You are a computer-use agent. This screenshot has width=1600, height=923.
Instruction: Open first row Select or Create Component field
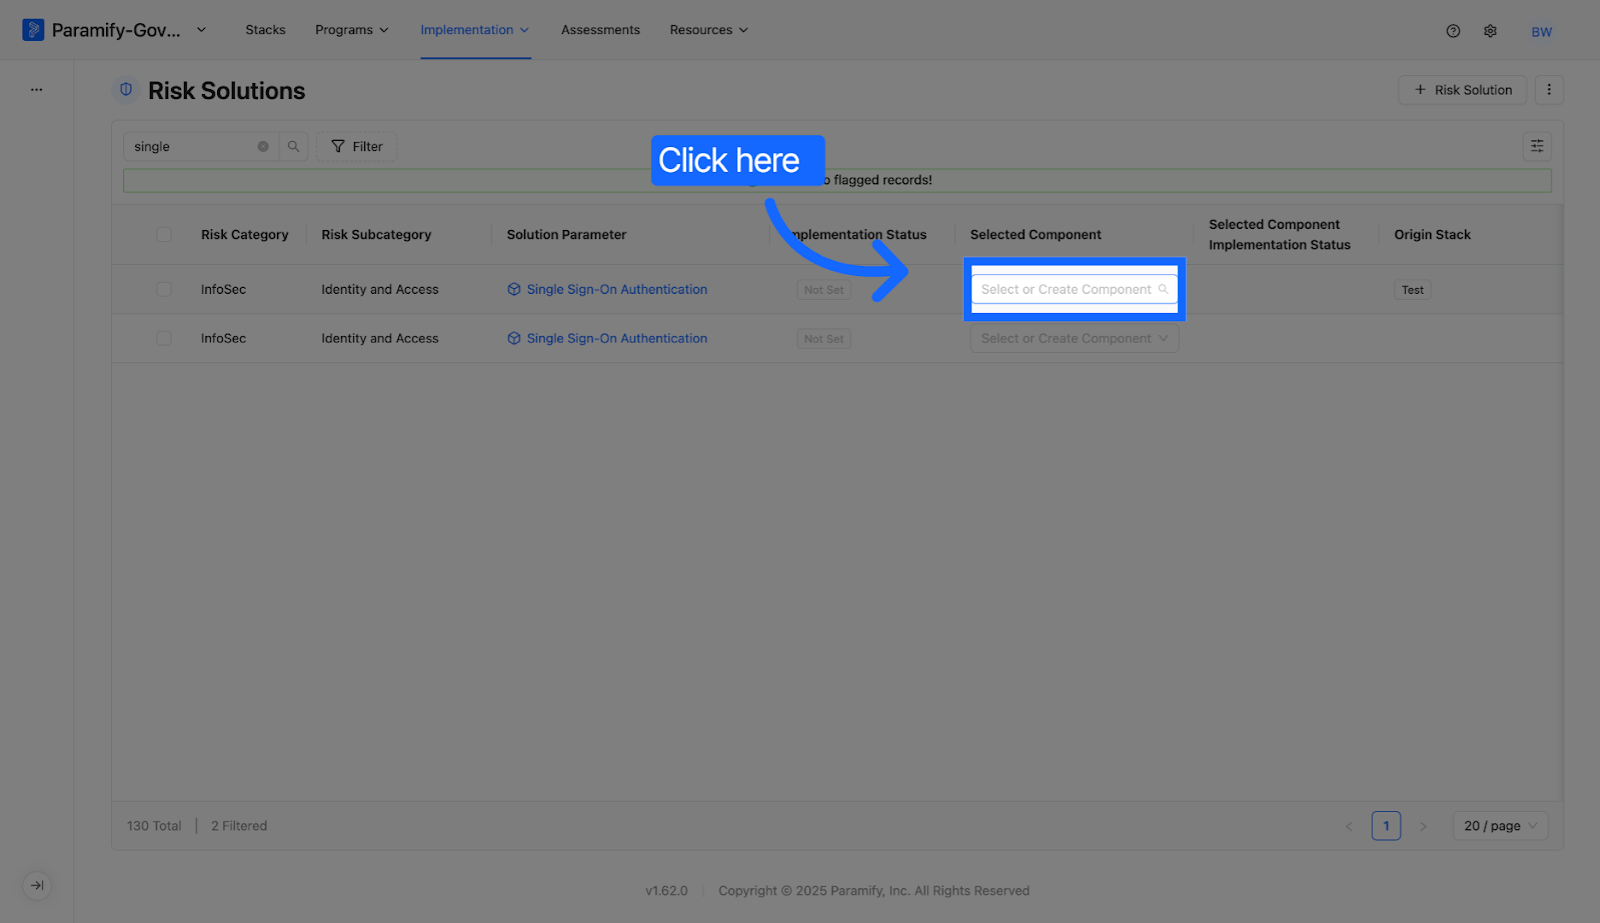click(x=1074, y=289)
